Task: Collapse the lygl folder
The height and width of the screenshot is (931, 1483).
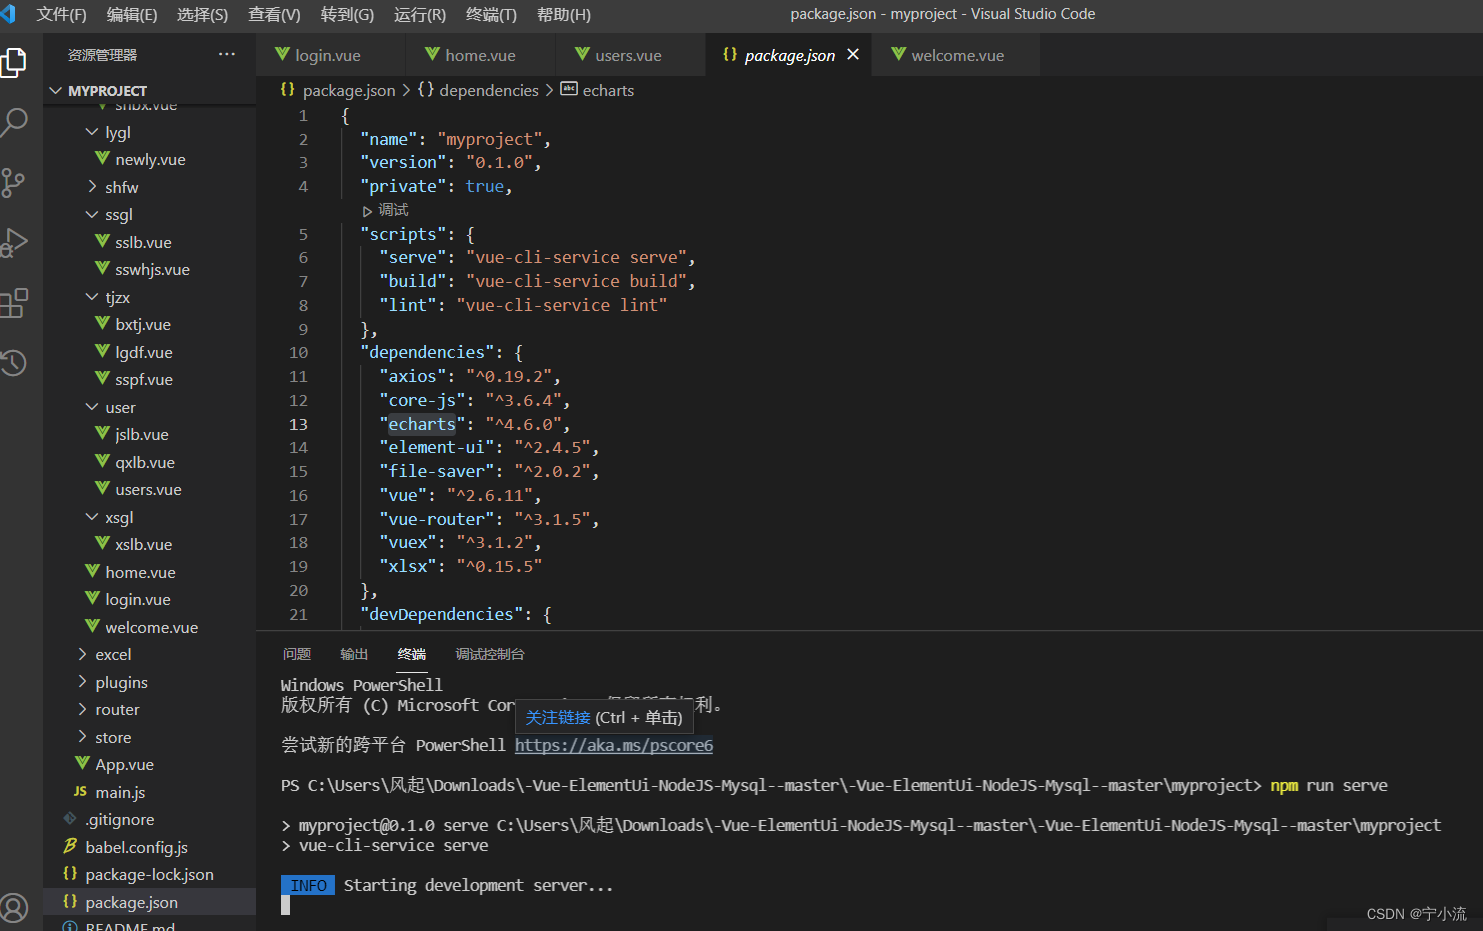Action: point(150,132)
